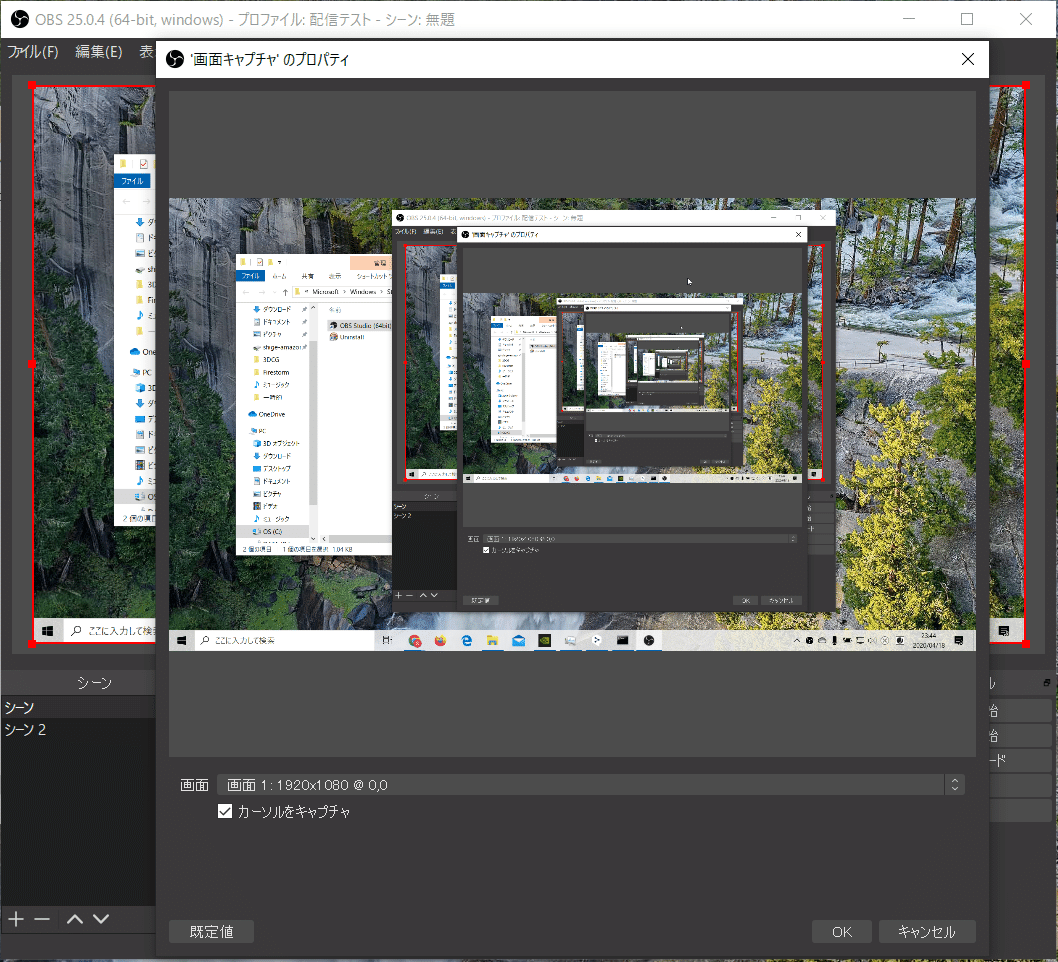Open the 画面 display selection dropdown

(x=590, y=785)
